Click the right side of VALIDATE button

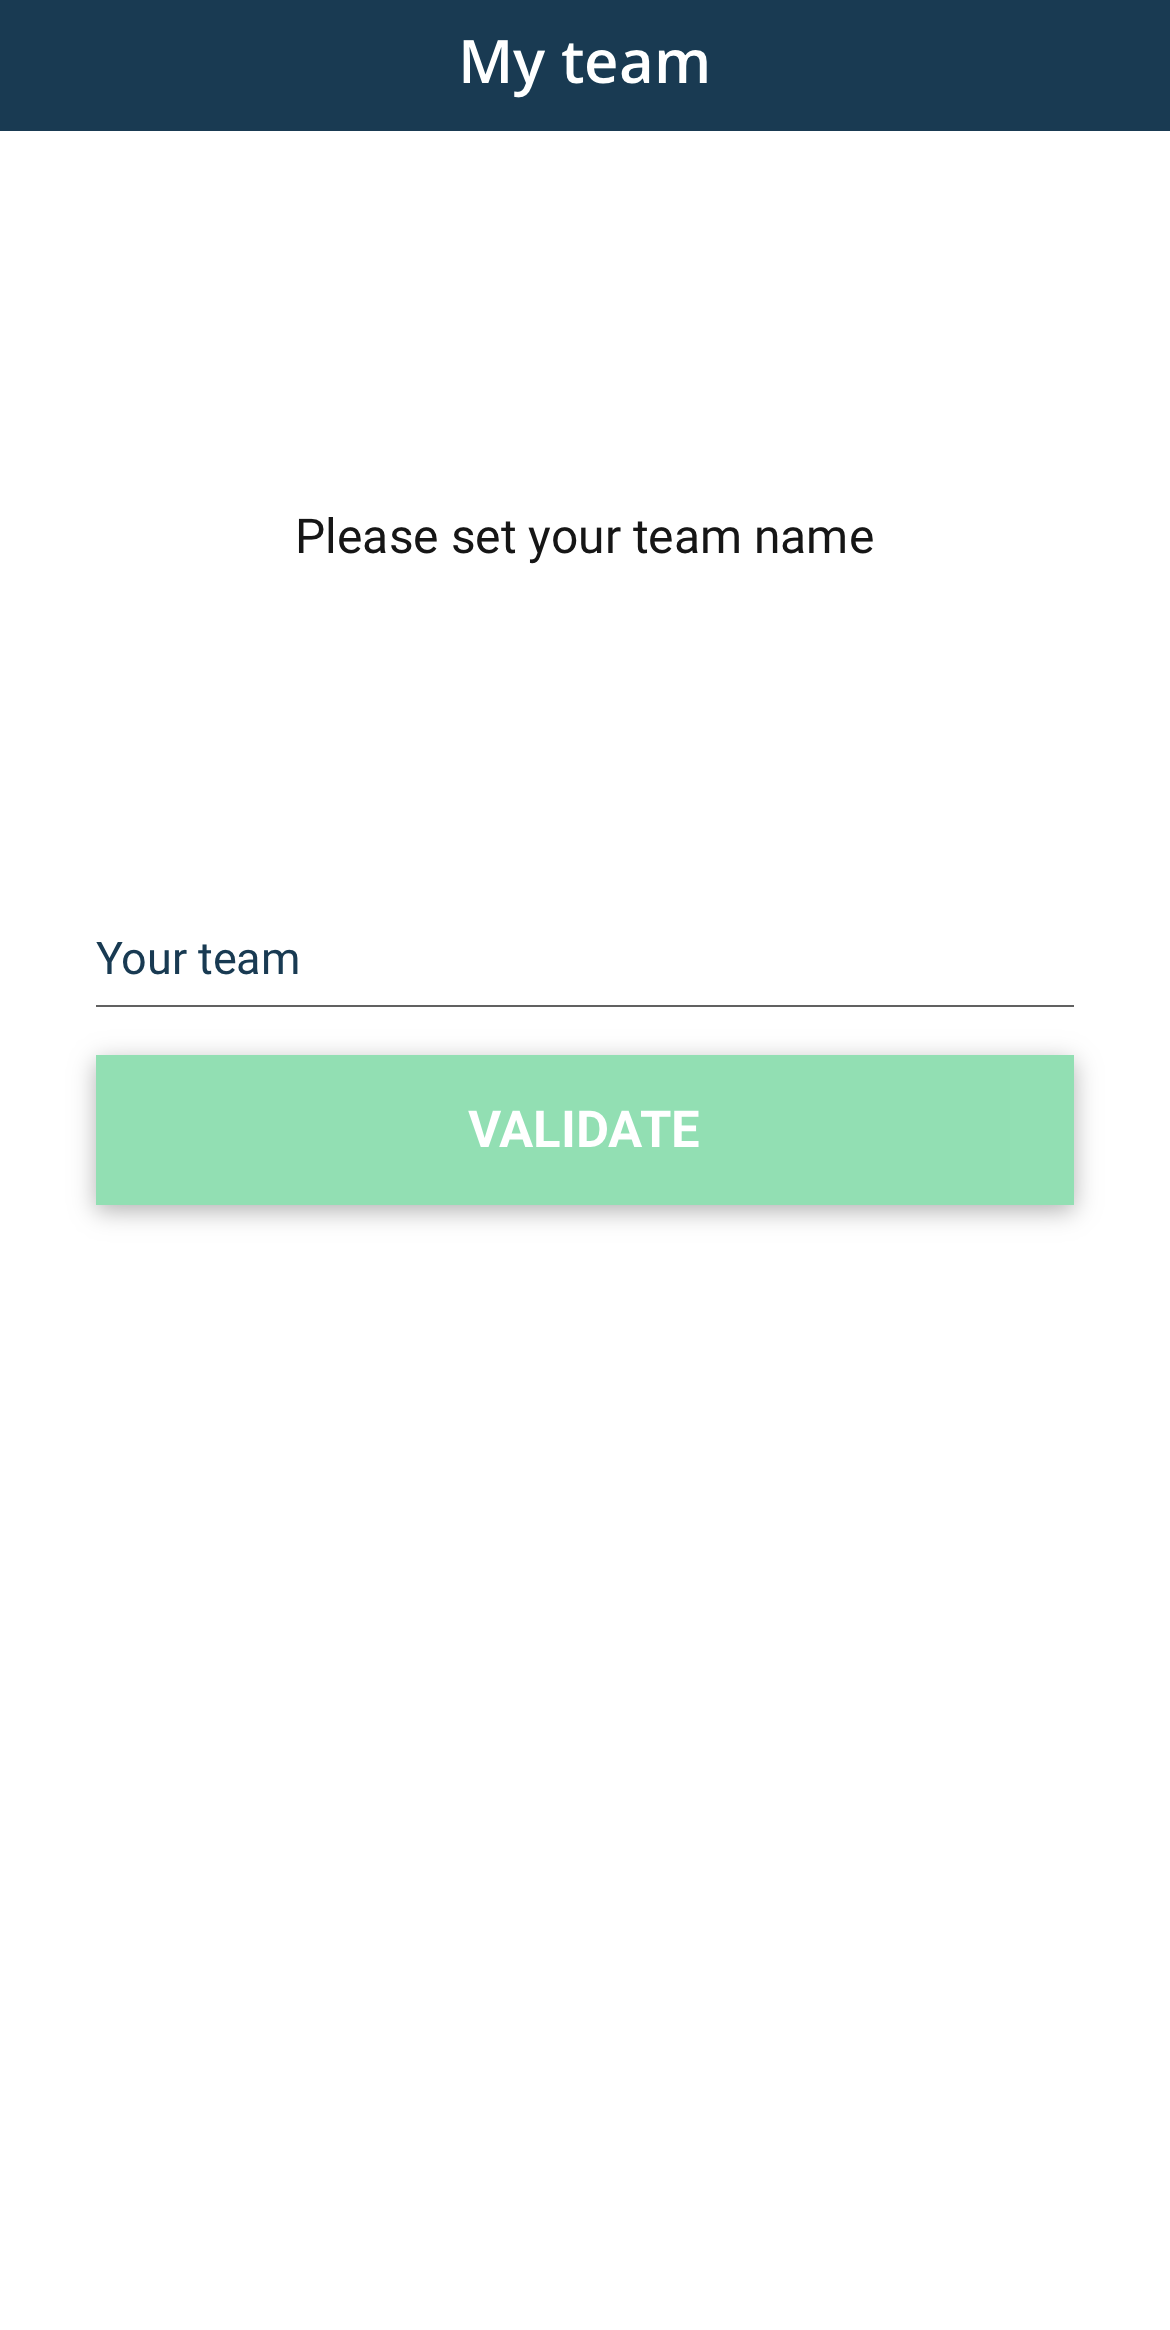[1040, 1130]
